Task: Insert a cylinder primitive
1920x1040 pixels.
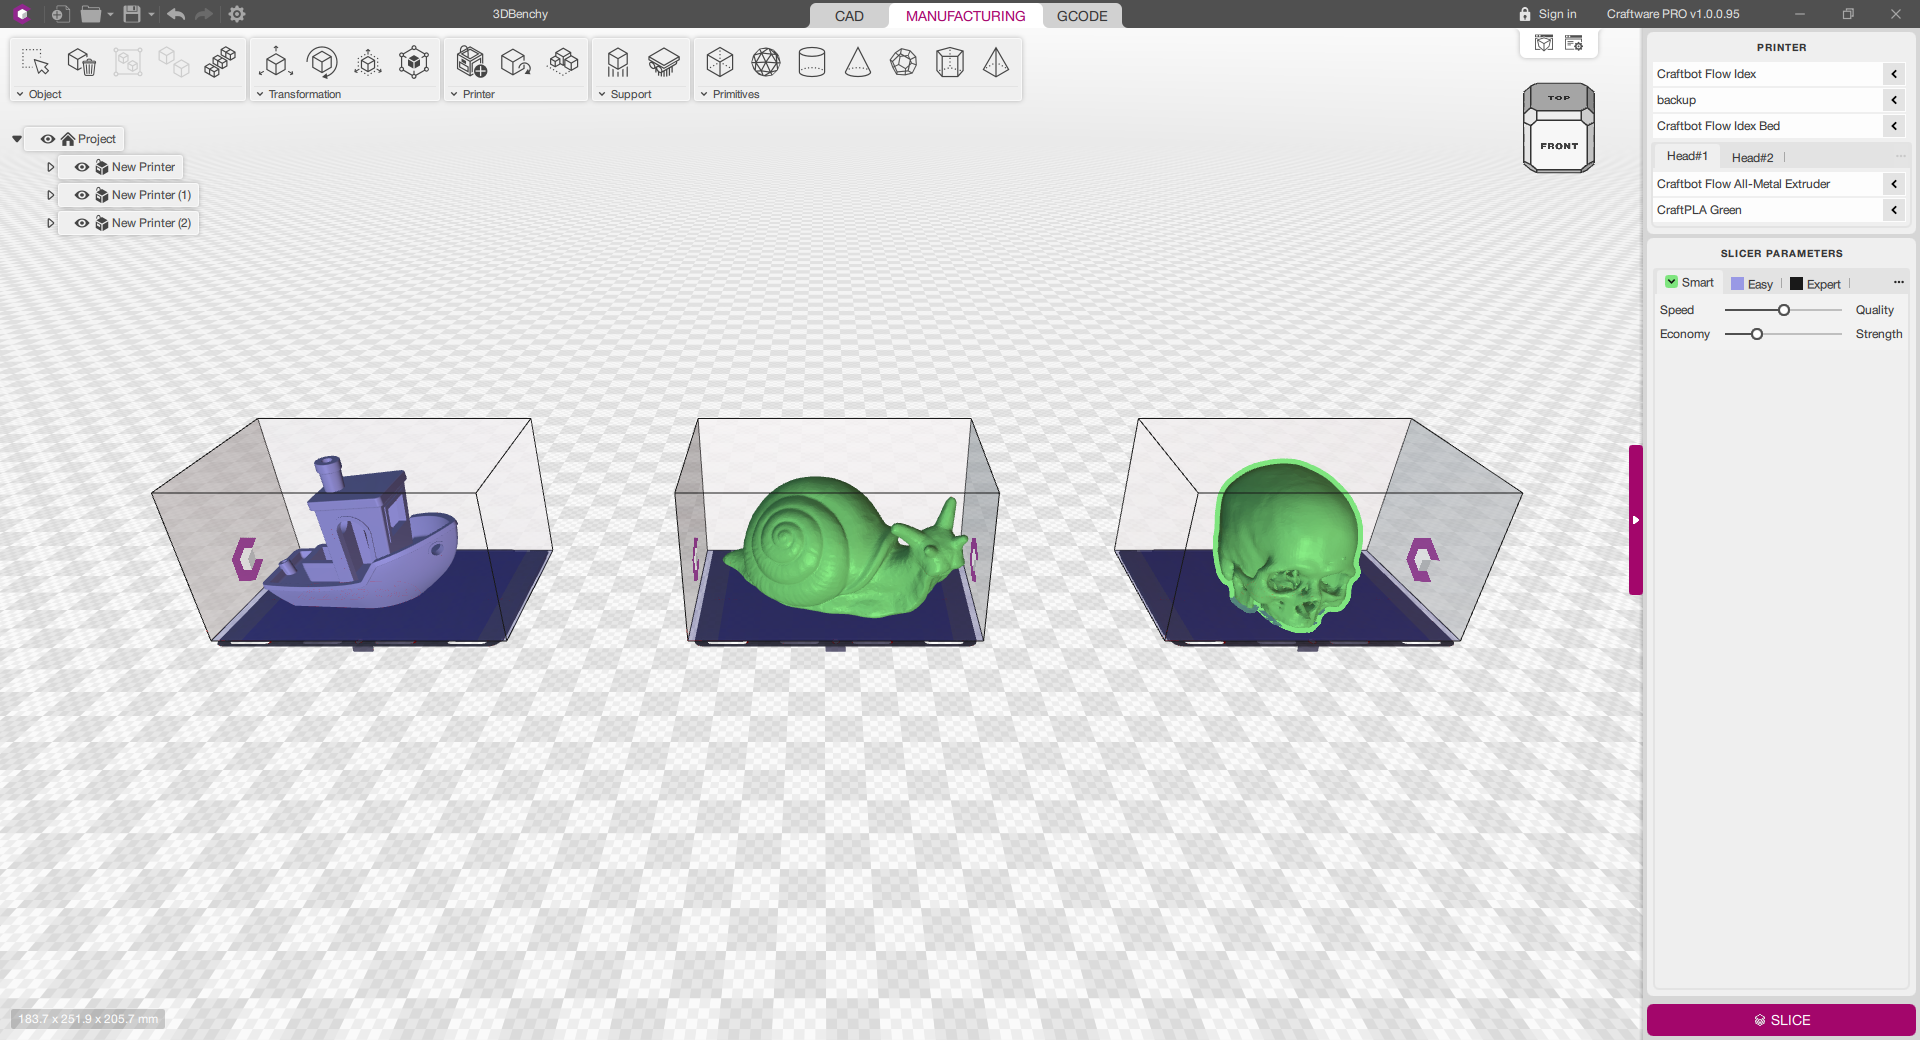Action: pos(812,63)
